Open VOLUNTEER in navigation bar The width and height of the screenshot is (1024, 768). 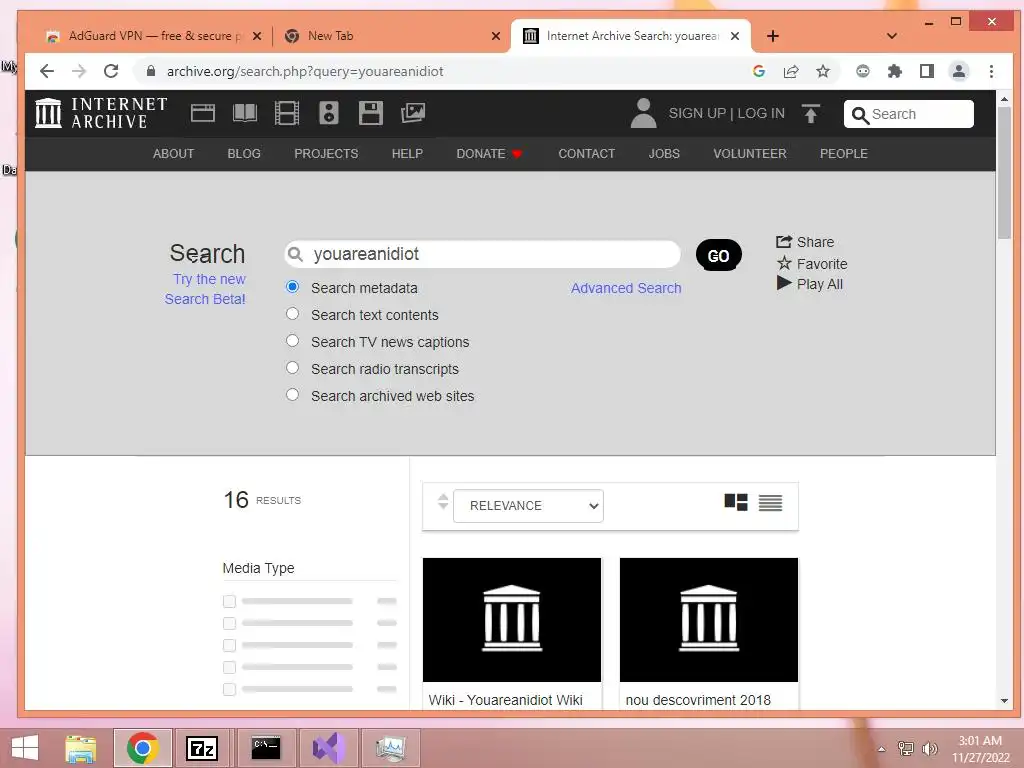[750, 153]
